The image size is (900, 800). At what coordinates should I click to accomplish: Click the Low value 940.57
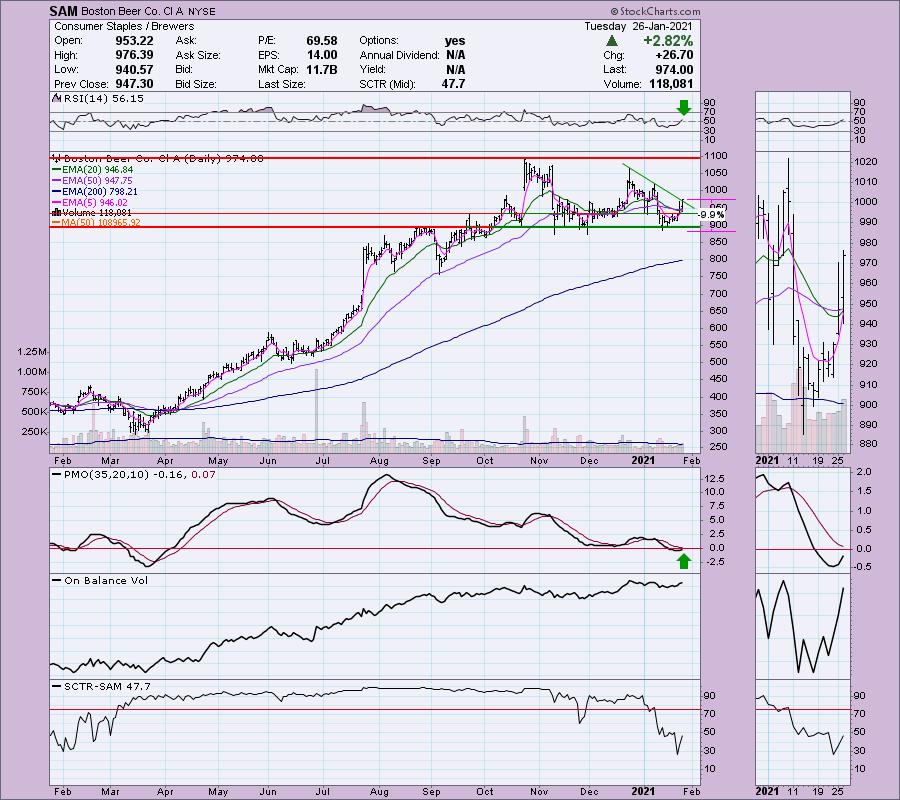pyautogui.click(x=134, y=69)
